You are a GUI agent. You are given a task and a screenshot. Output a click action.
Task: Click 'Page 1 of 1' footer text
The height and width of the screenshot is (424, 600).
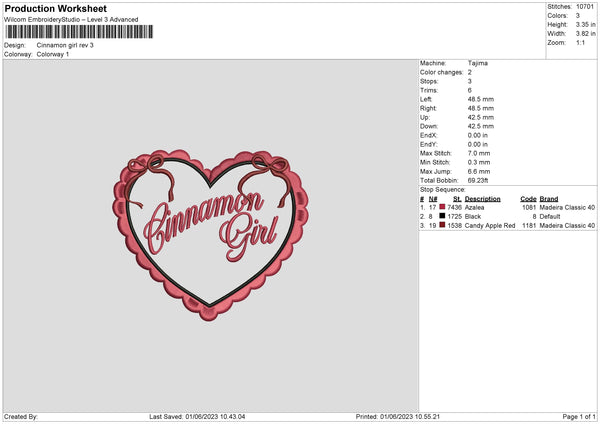[x=579, y=417]
